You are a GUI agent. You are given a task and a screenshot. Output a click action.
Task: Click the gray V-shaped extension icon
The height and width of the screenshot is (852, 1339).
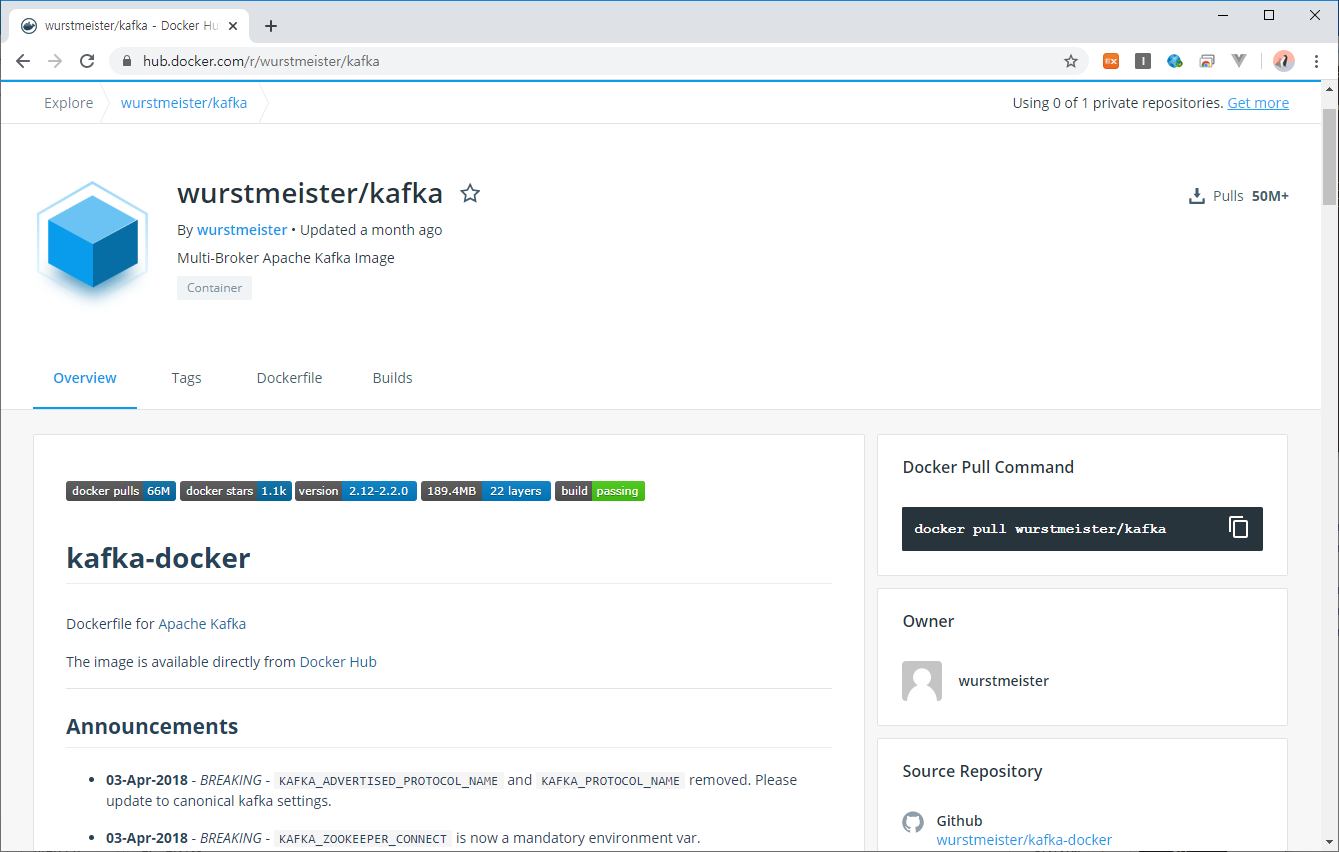tap(1239, 61)
